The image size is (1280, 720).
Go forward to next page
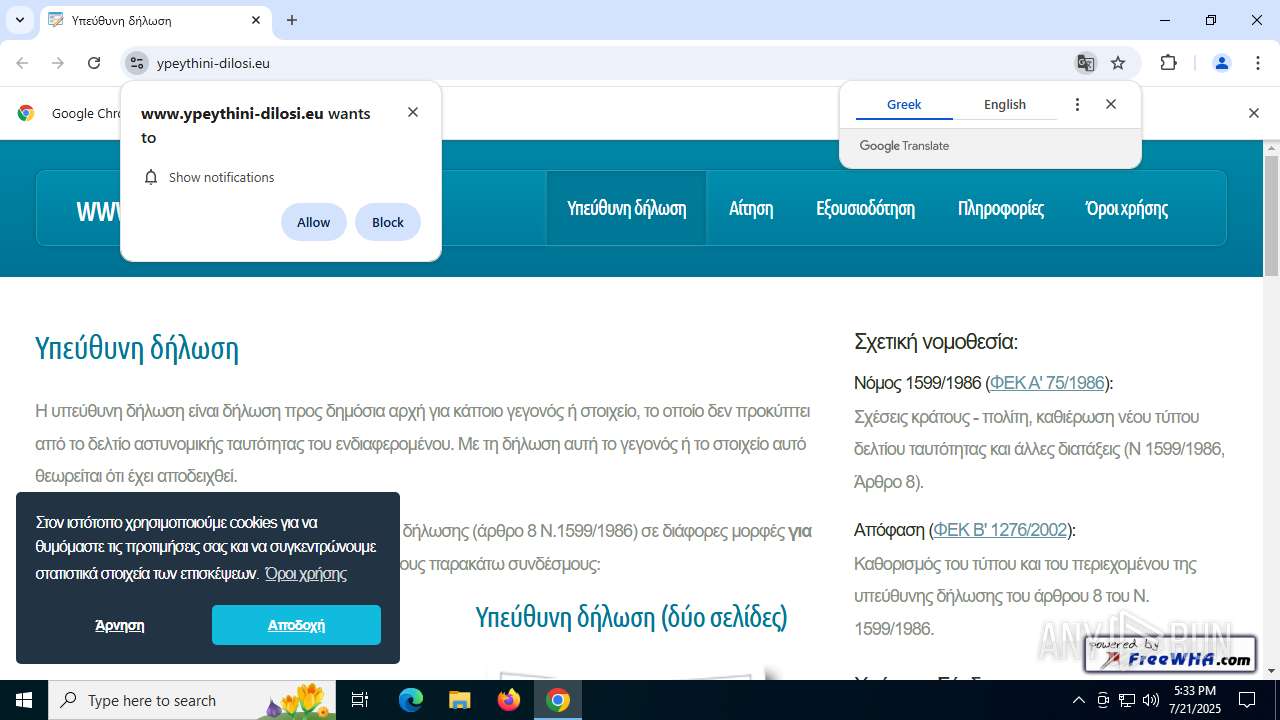[58, 63]
